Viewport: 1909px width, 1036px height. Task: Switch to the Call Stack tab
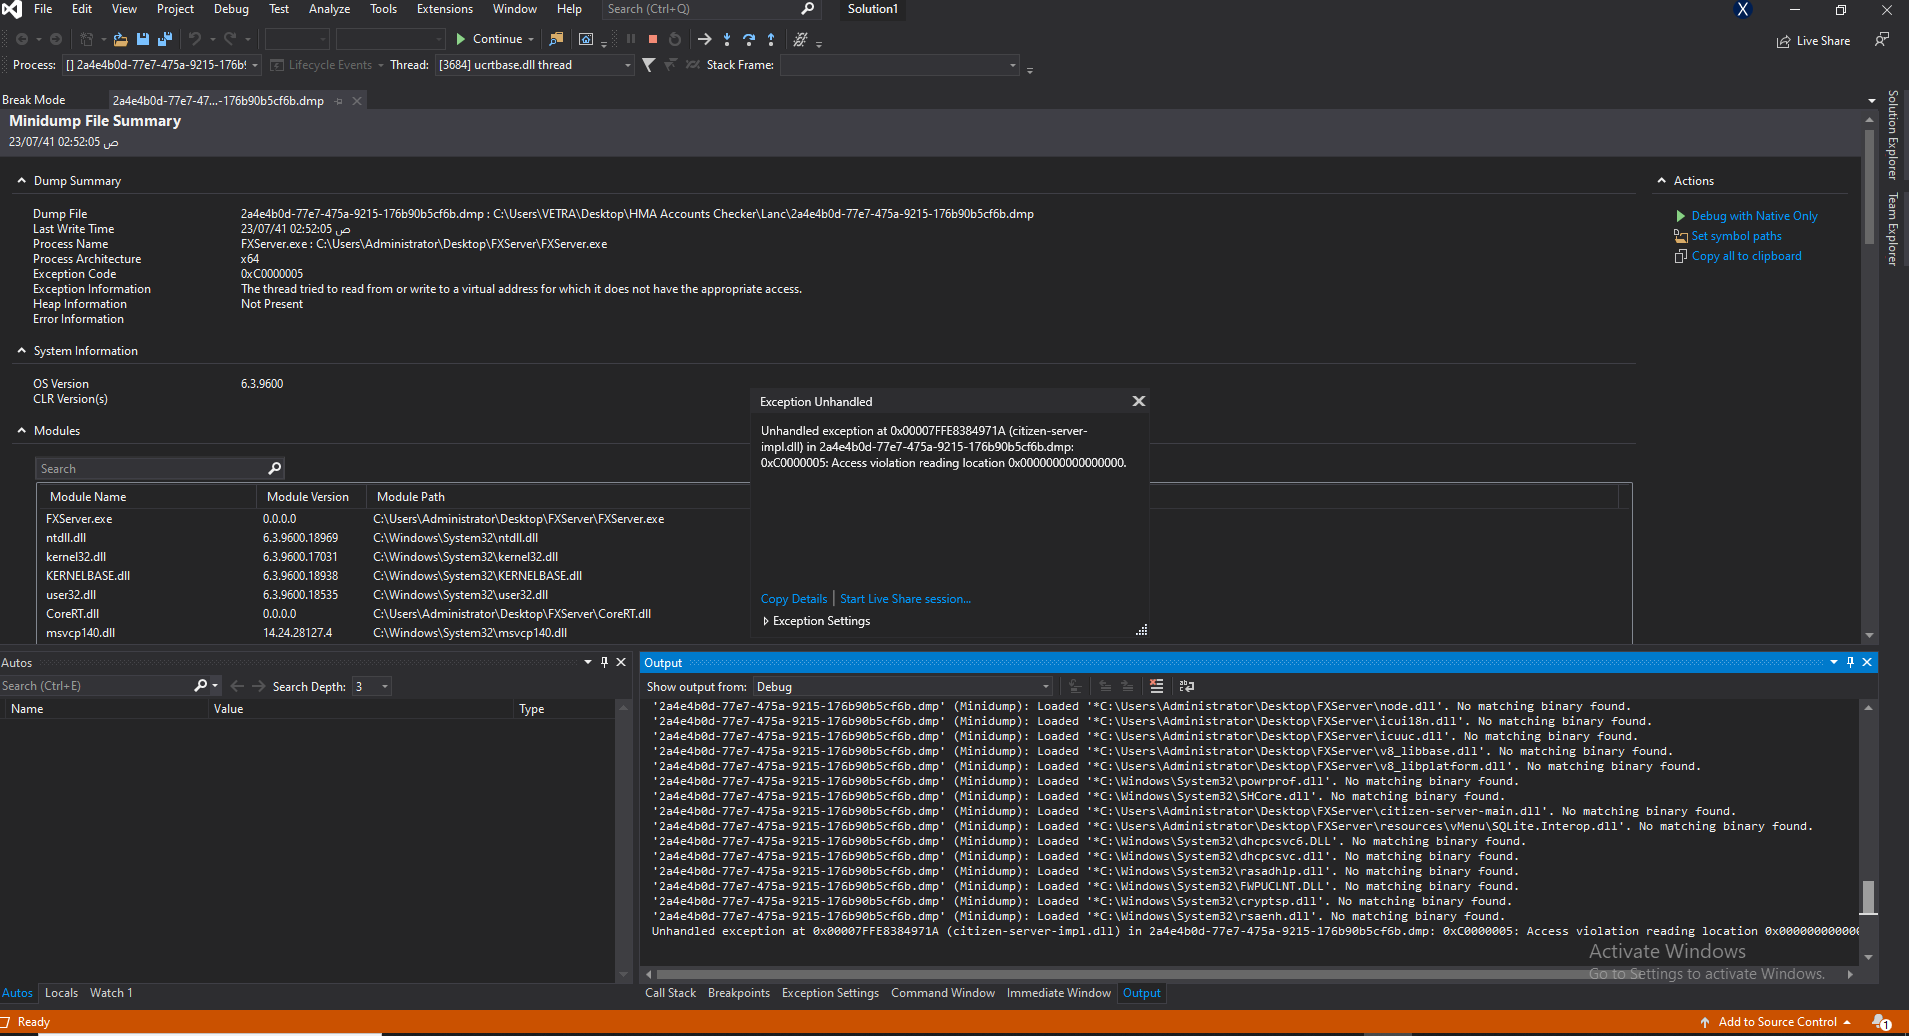click(670, 993)
